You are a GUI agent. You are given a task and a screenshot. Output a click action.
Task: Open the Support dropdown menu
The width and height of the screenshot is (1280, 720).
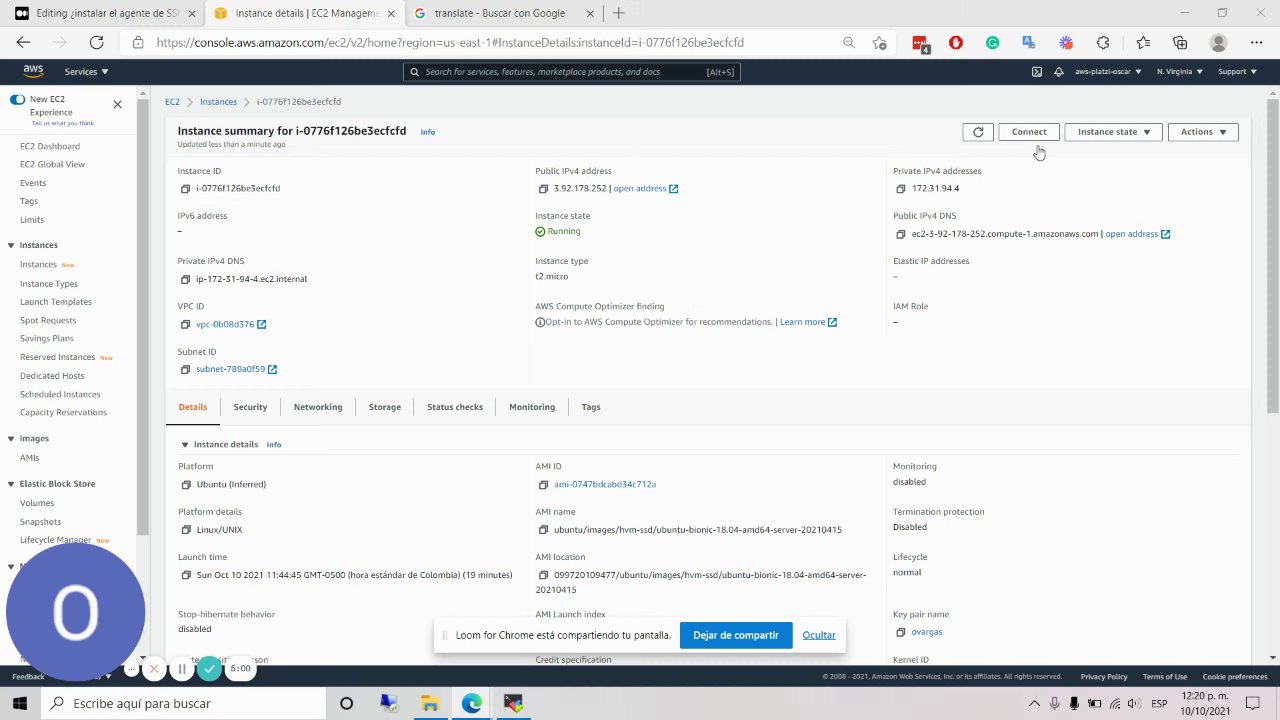point(1237,72)
